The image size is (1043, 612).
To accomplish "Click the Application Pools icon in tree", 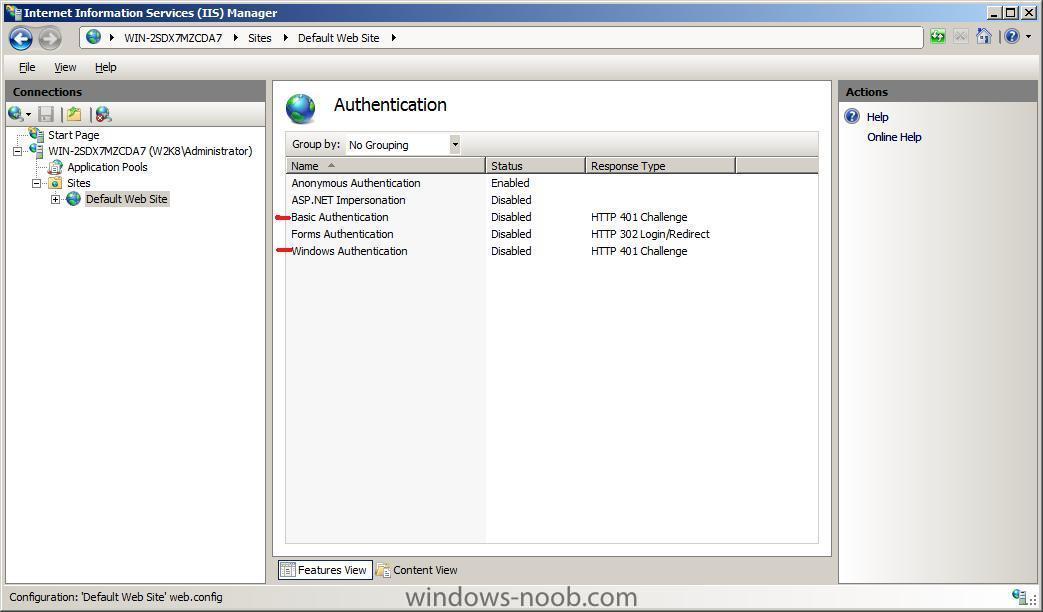I will (x=55, y=167).
